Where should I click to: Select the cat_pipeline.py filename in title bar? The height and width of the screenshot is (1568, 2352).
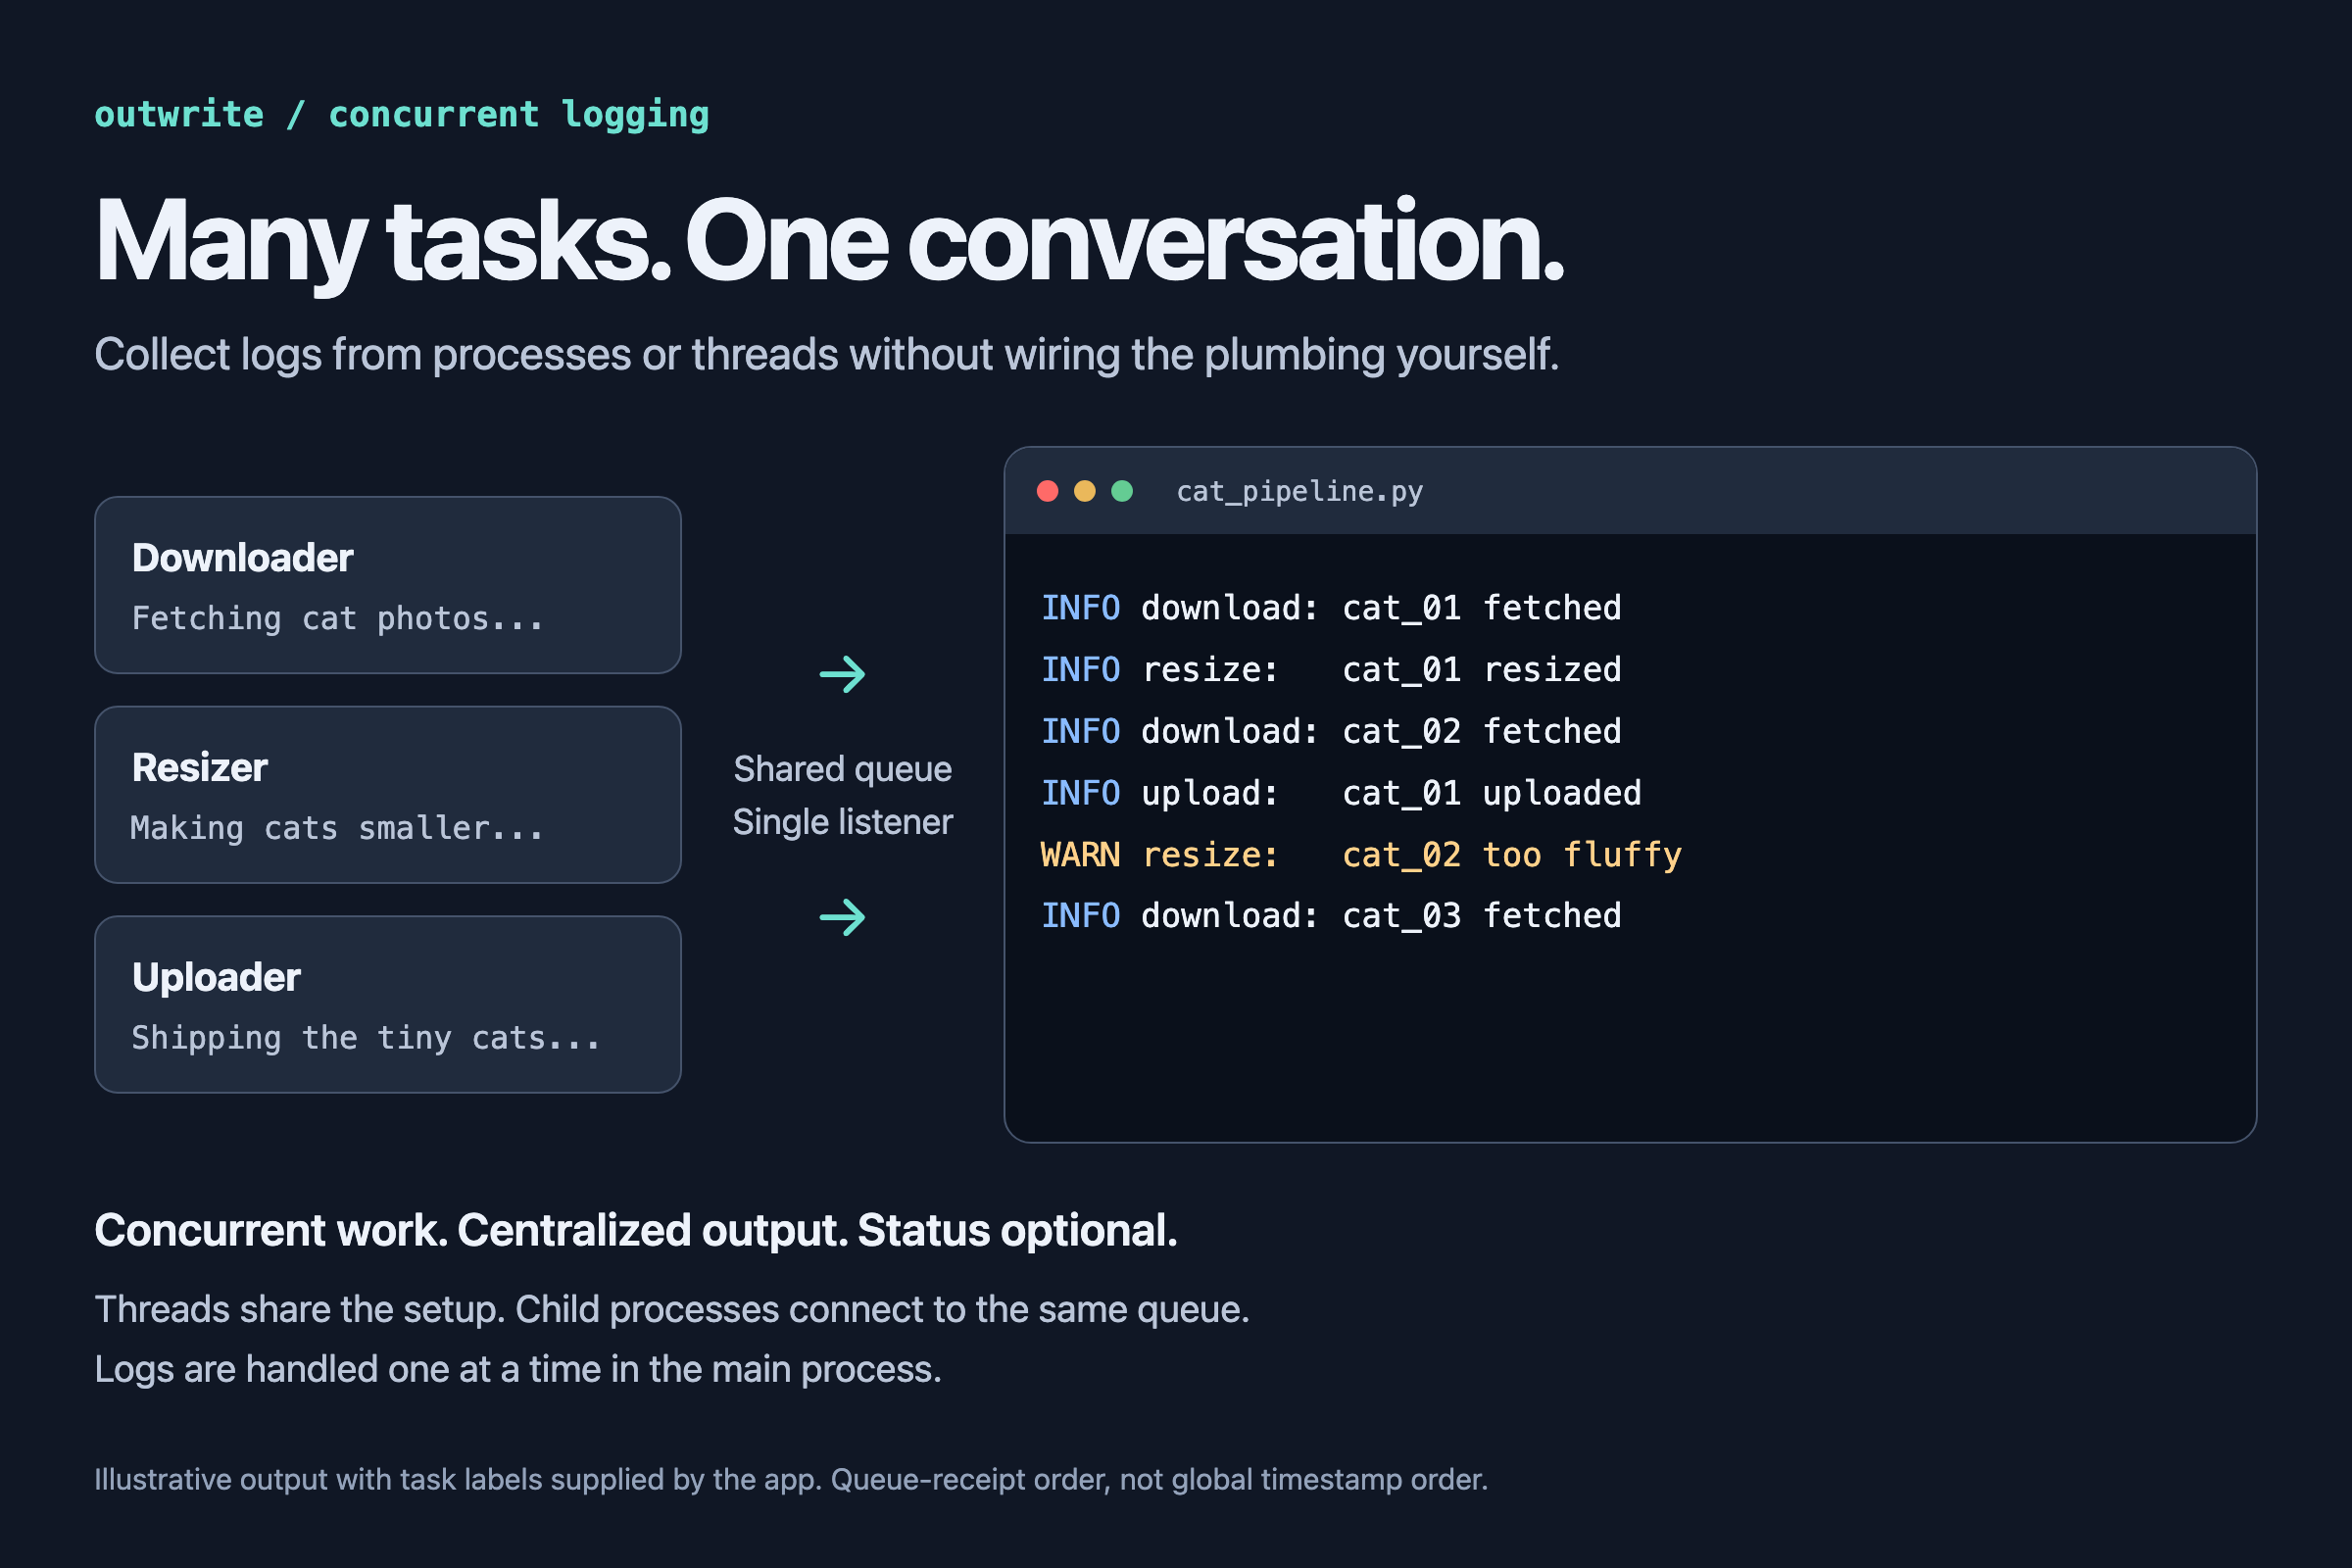(1299, 491)
